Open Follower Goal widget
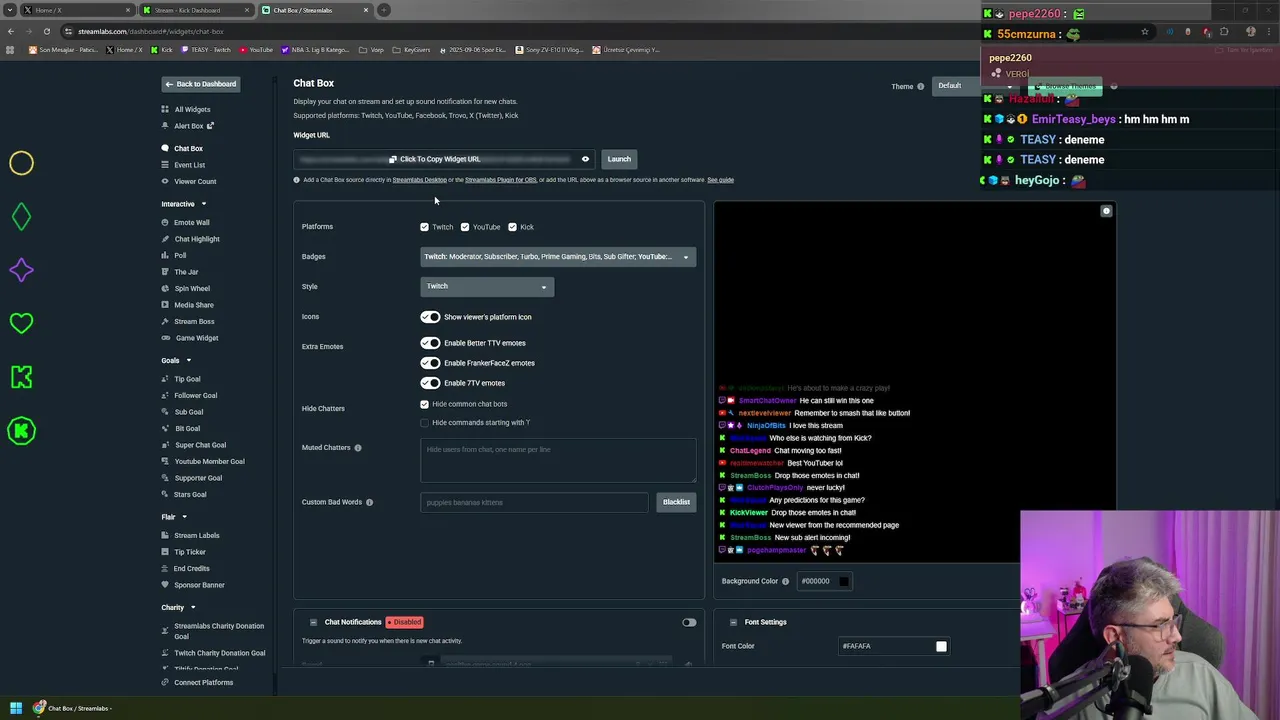1280x720 pixels. tap(195, 395)
